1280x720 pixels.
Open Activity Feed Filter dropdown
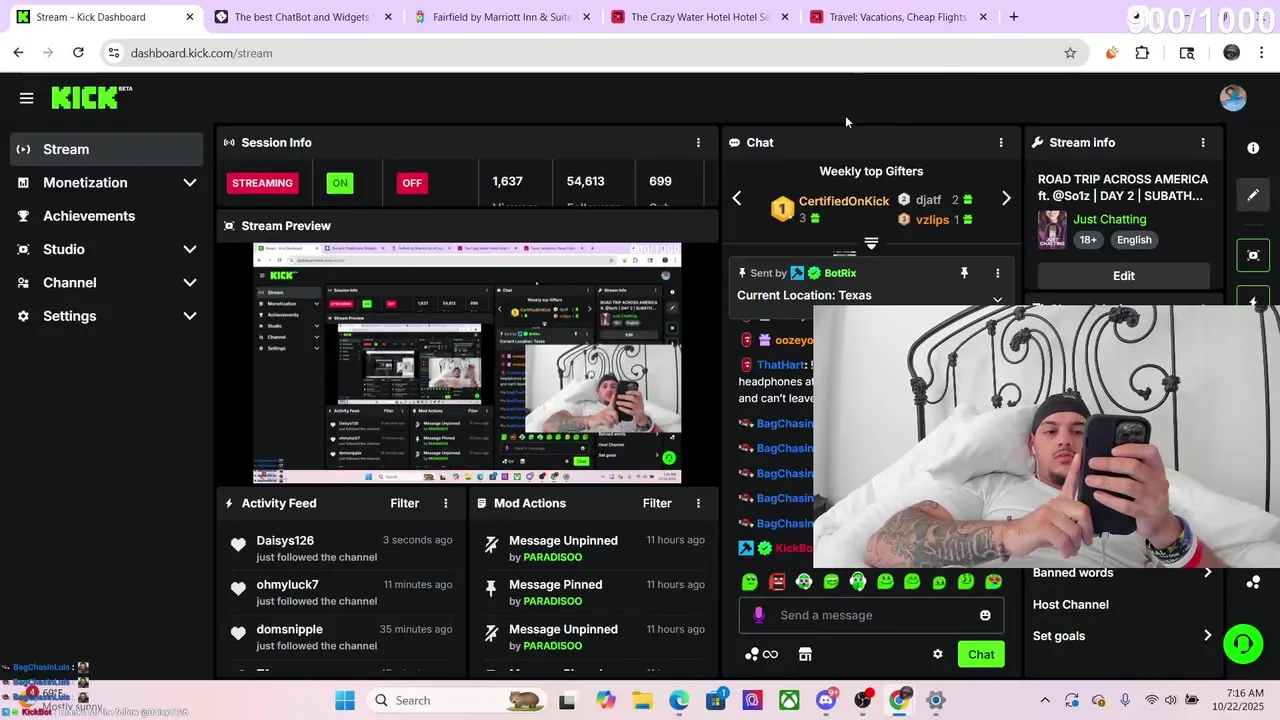coord(404,503)
